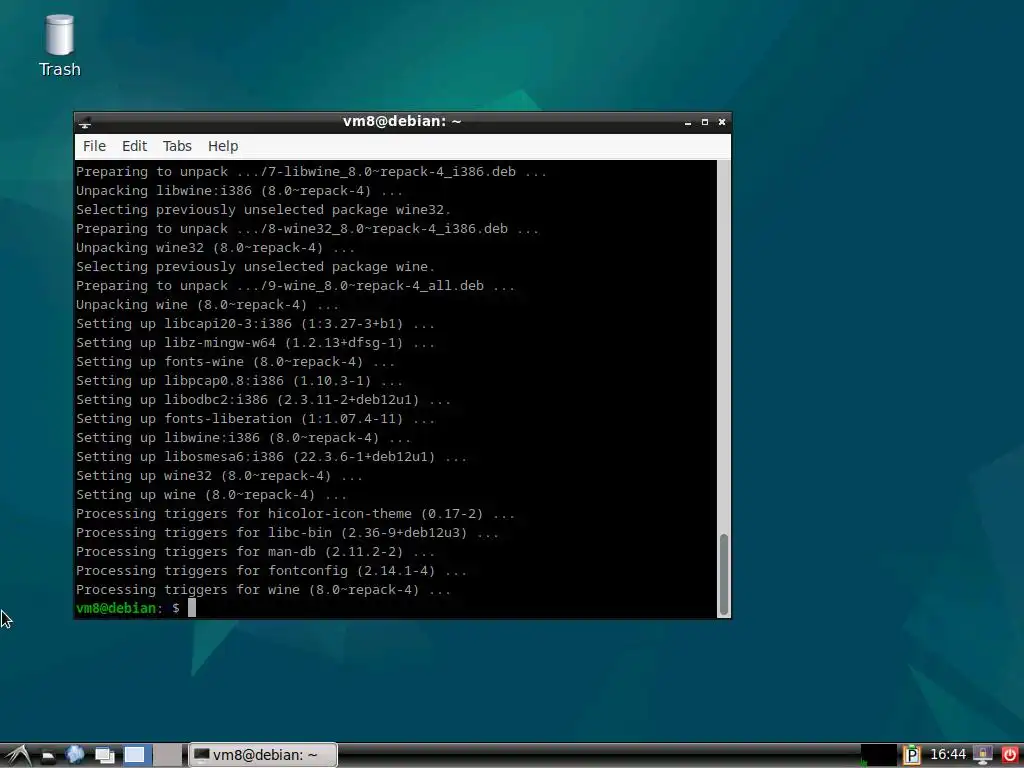Click the line with '9-wine_8.0~repack-4_all.deb'

point(295,286)
